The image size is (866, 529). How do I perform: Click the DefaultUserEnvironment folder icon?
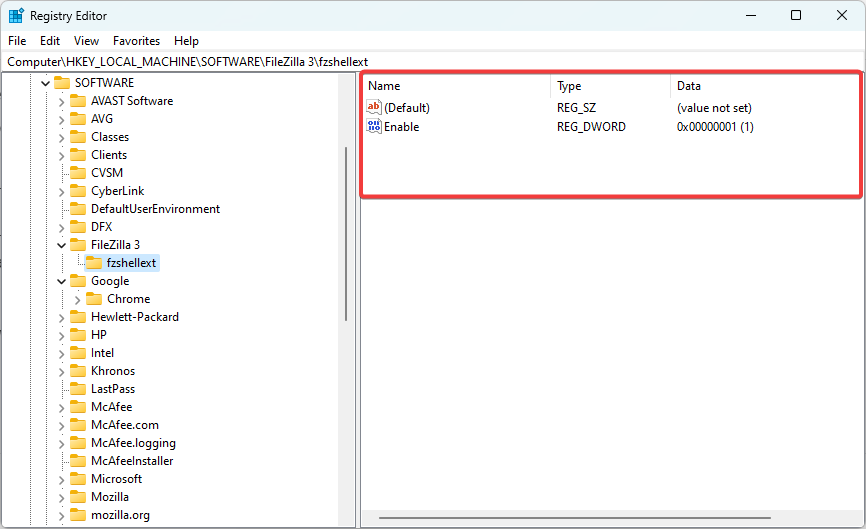78,209
